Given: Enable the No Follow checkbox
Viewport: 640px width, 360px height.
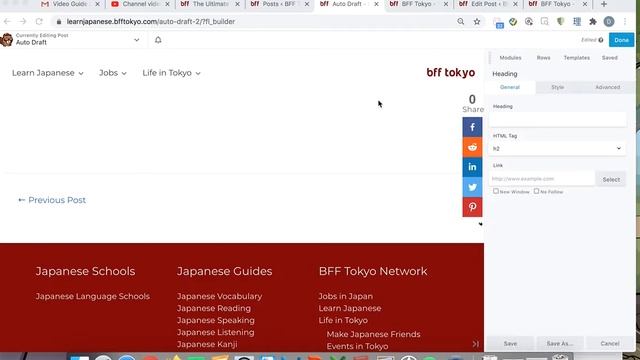Looking at the screenshot, I should [x=536, y=191].
